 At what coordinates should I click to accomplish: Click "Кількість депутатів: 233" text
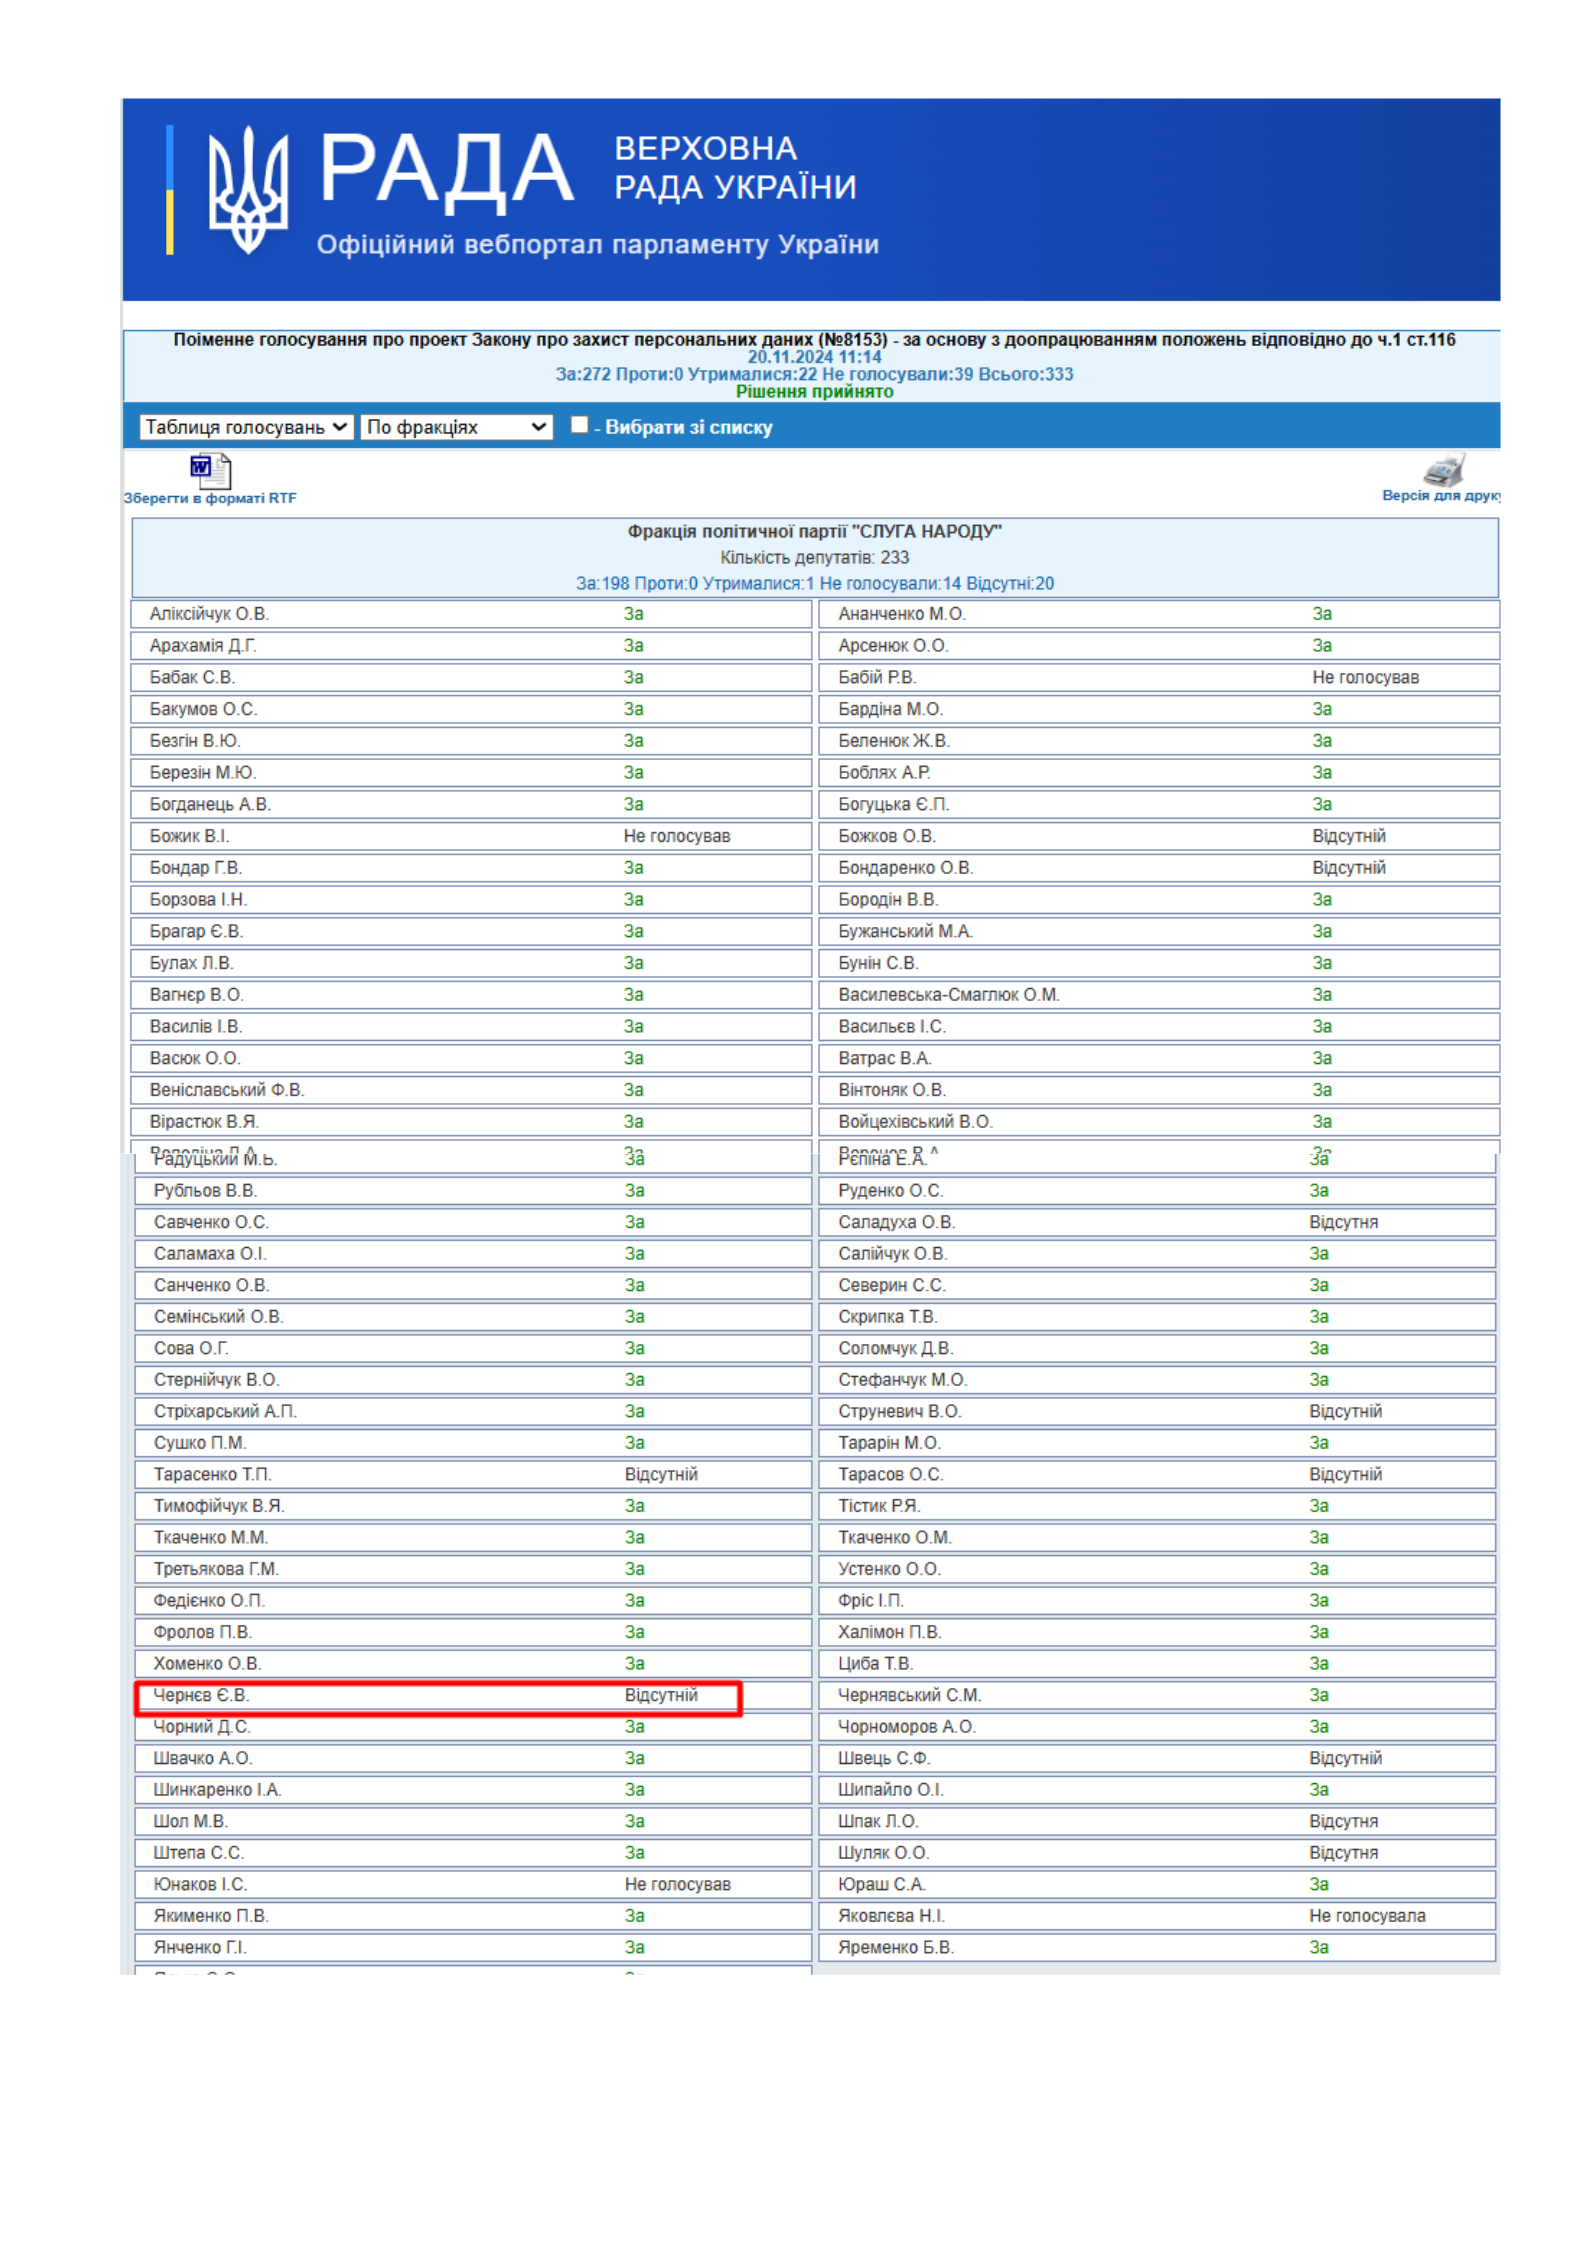814,557
